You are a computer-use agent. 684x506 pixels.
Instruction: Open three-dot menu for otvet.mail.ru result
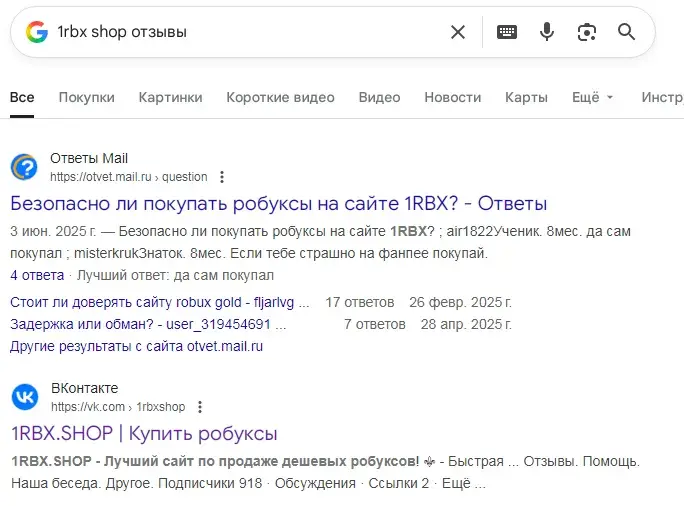coord(222,177)
